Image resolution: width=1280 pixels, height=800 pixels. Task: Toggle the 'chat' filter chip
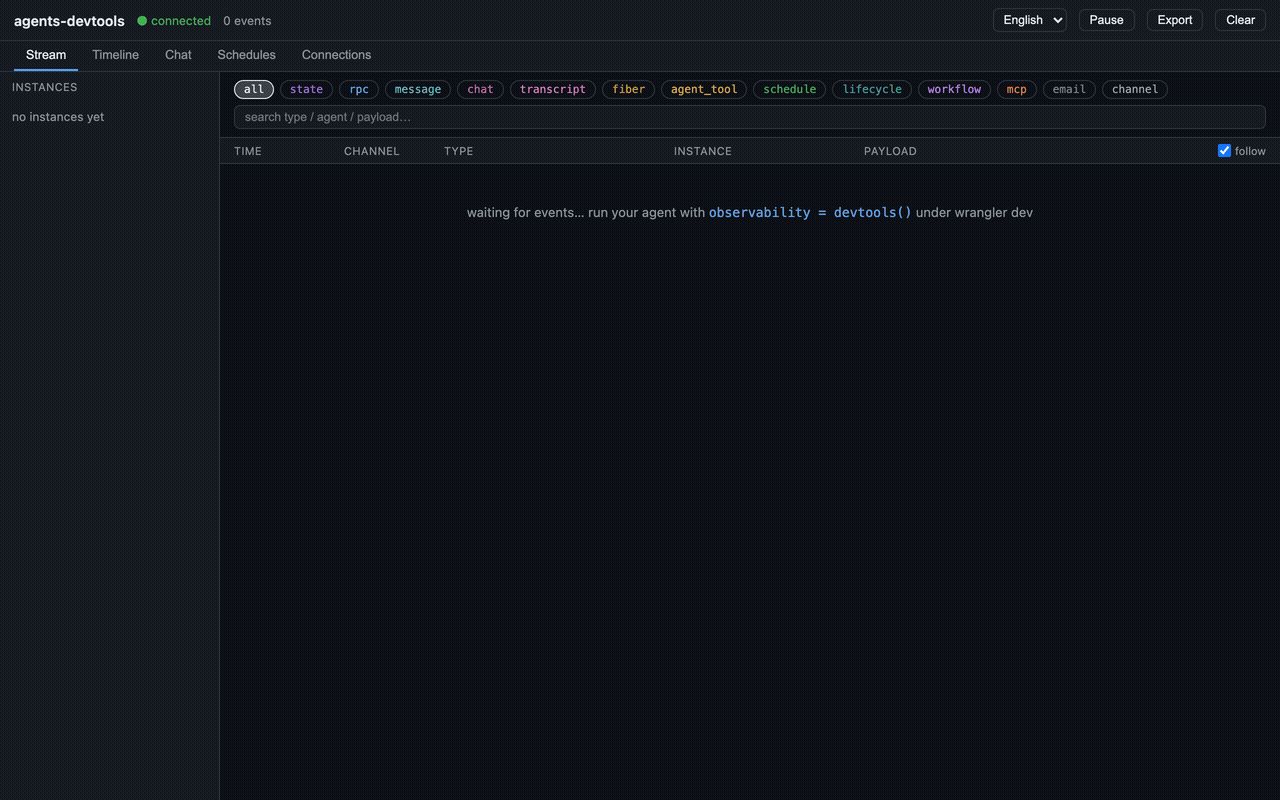[x=480, y=89]
